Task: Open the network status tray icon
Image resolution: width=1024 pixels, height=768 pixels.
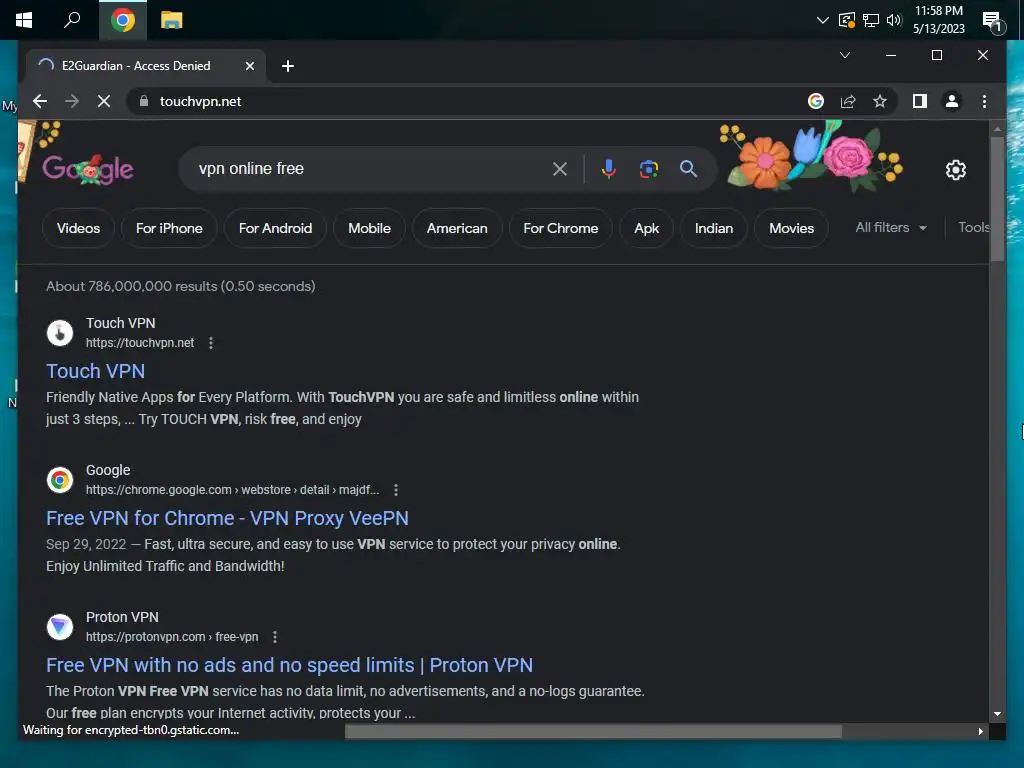Action: tap(871, 20)
